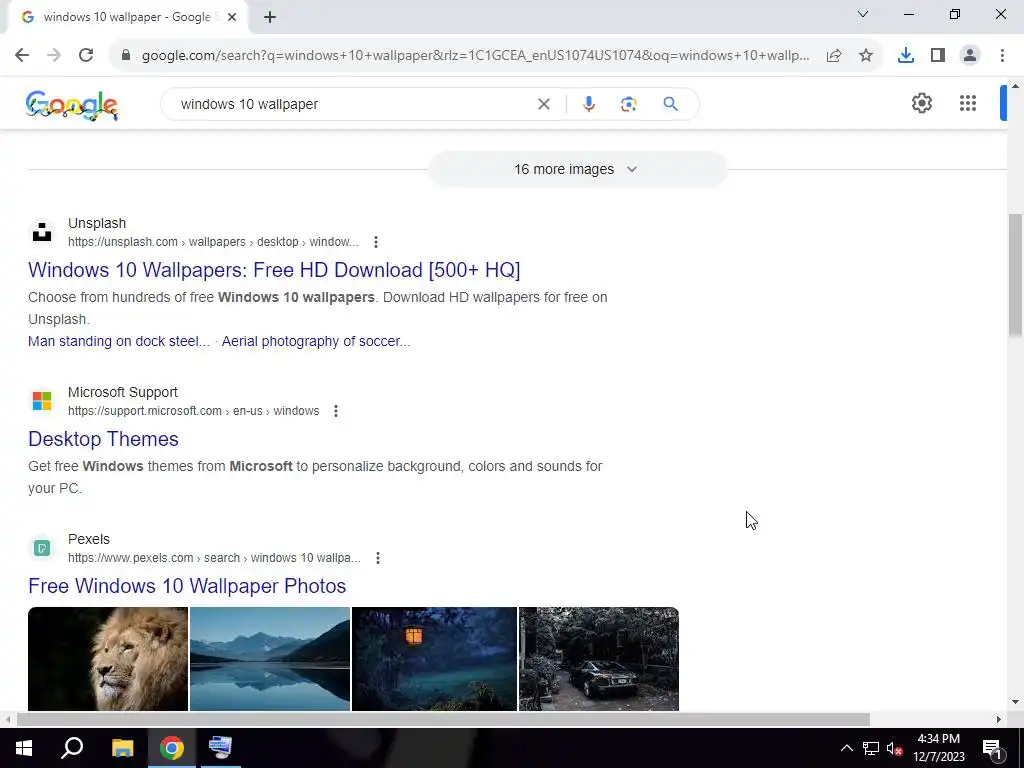Search by image with Google Lens
The height and width of the screenshot is (768, 1024).
pyautogui.click(x=628, y=104)
